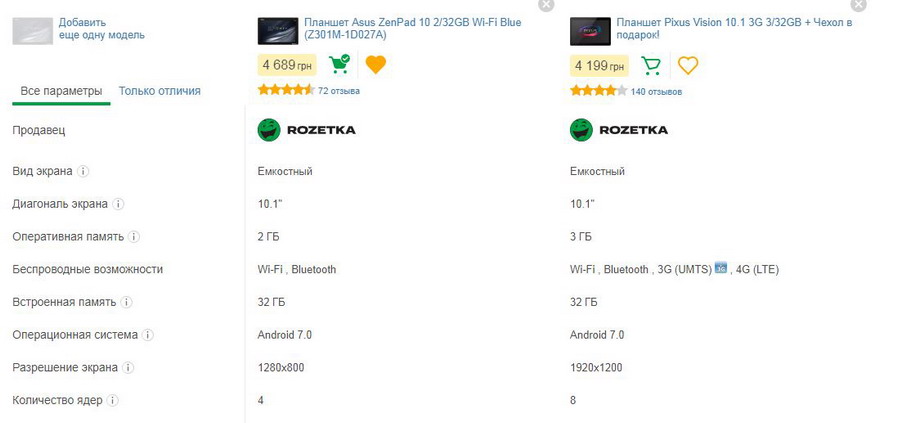Remove Asus ZenPad from comparison
Viewport: 897px width, 423px height.
coord(546,4)
